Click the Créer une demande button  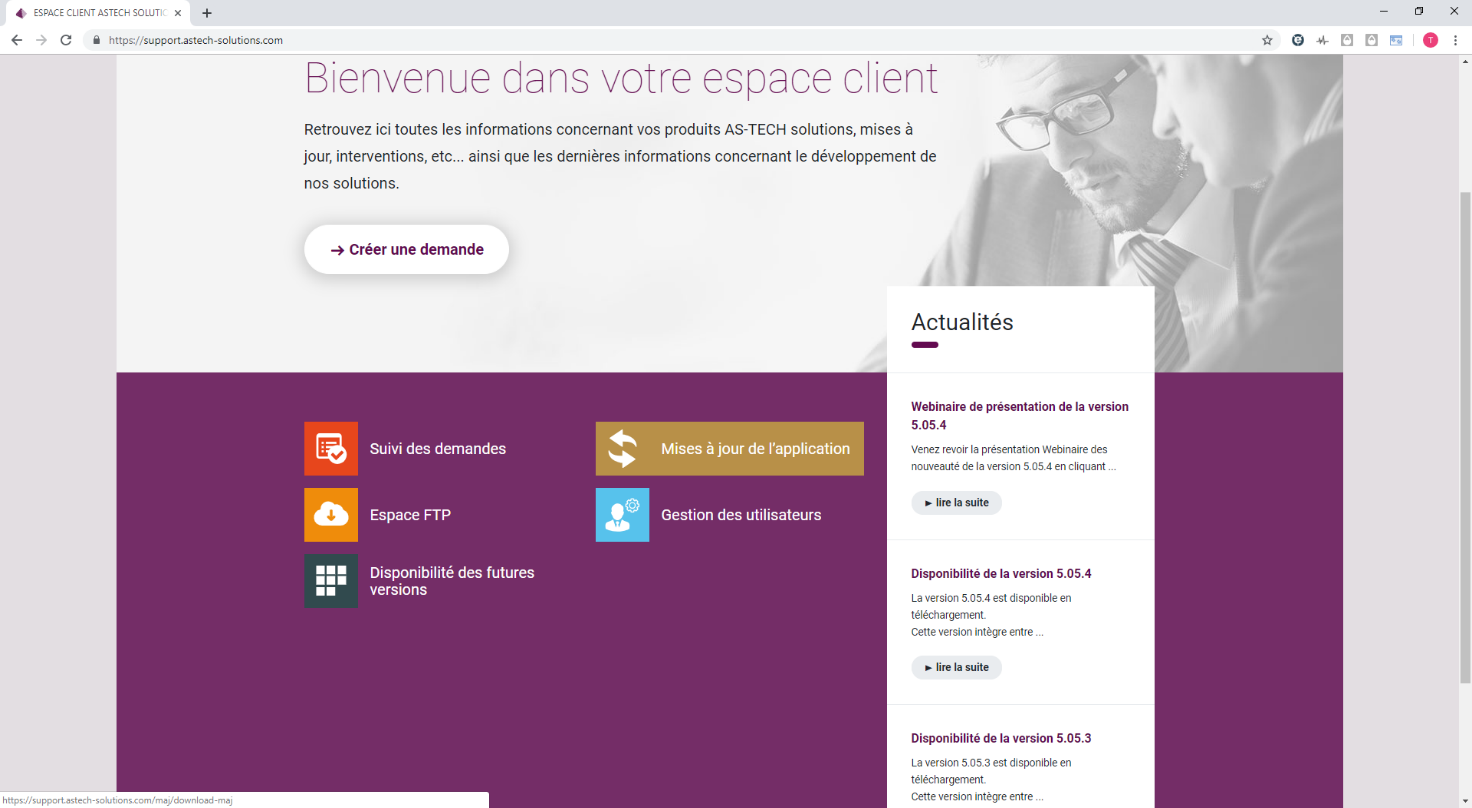click(x=406, y=249)
